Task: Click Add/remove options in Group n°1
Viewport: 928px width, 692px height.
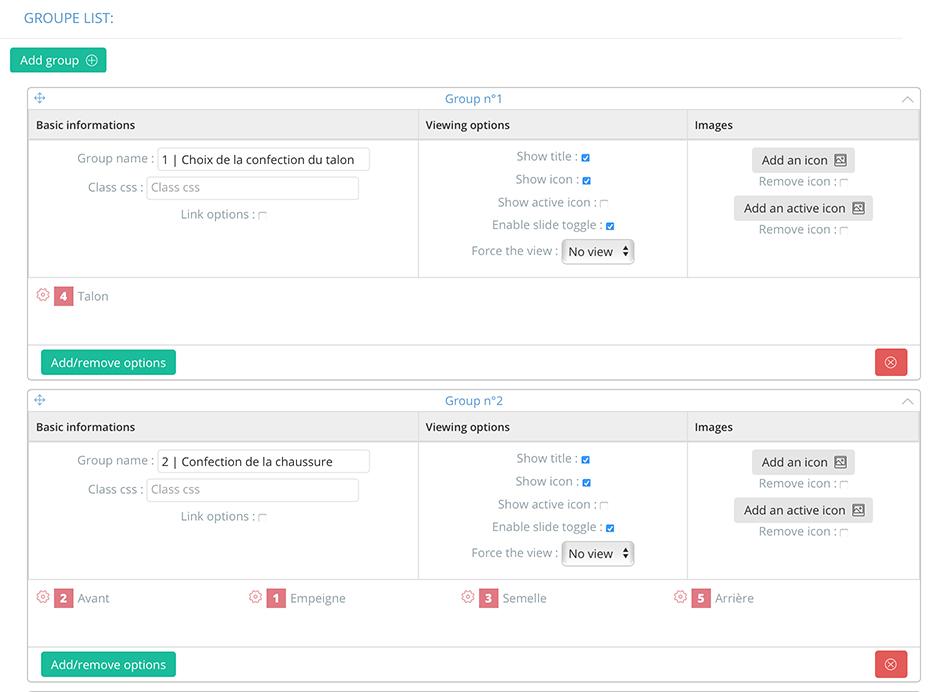Action: 108,362
